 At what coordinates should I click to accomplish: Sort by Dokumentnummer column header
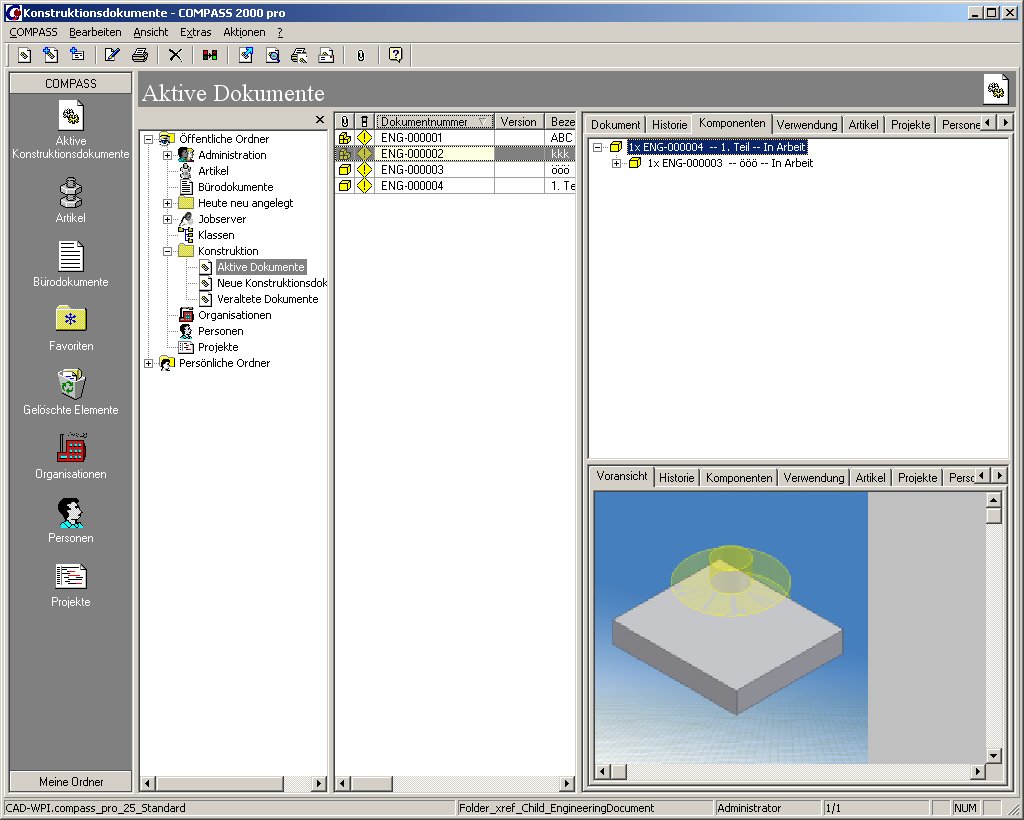coord(434,121)
